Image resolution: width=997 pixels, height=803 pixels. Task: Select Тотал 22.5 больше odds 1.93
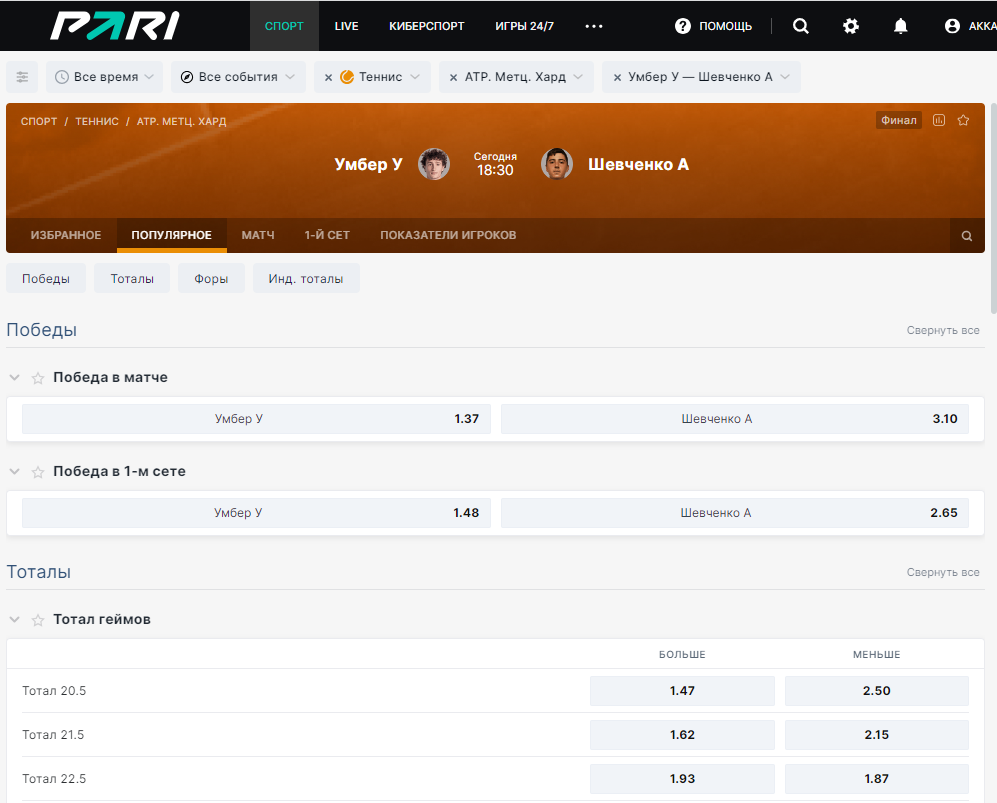pos(682,779)
